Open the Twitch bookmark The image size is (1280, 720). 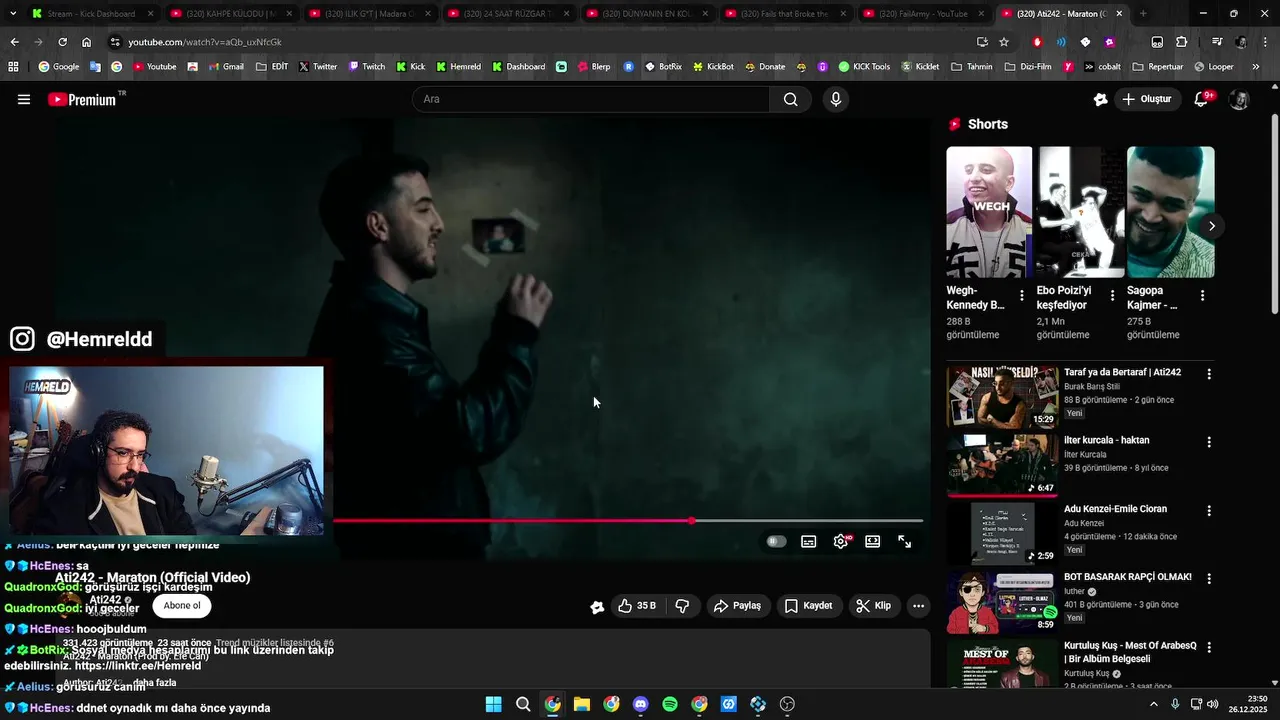366,67
